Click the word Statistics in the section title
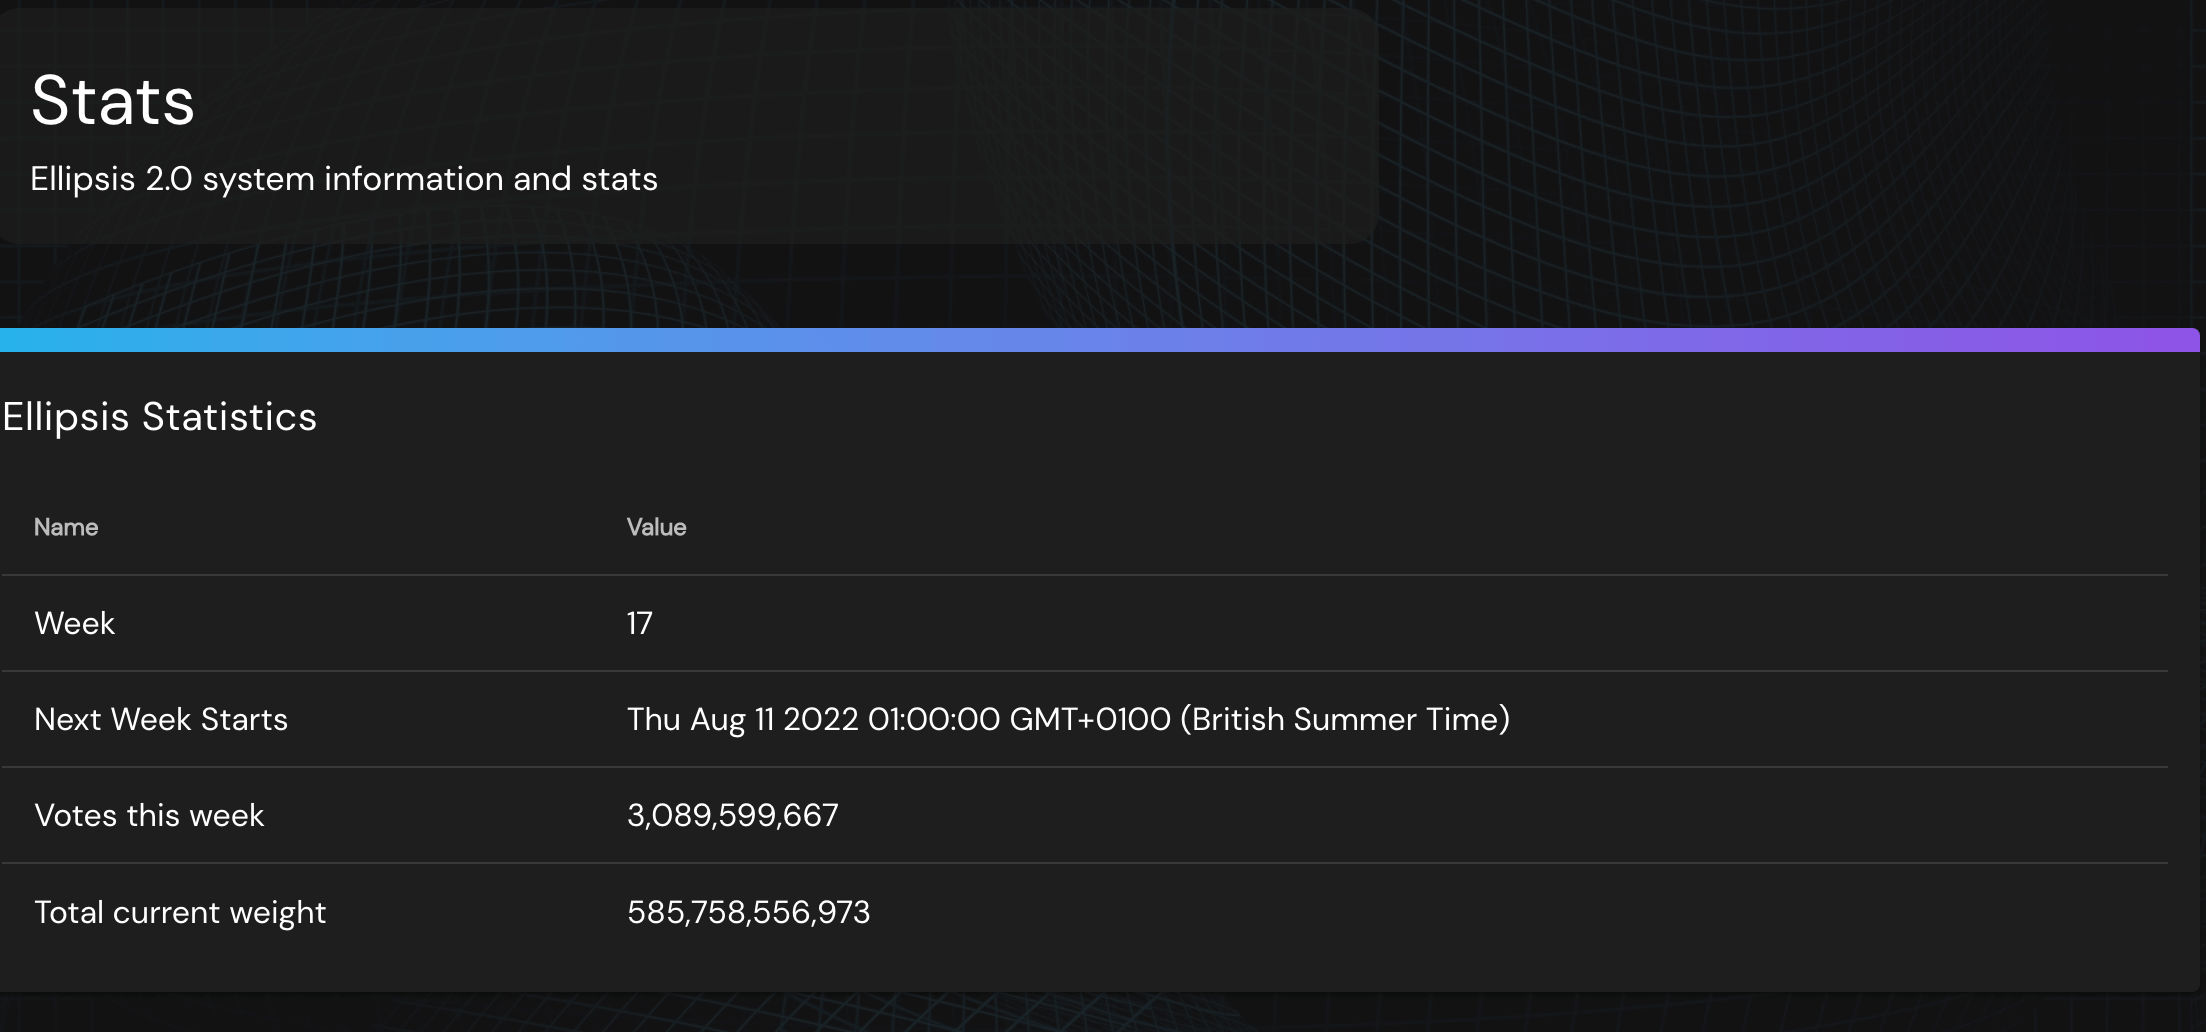This screenshot has height=1032, width=2206. pyautogui.click(x=229, y=417)
